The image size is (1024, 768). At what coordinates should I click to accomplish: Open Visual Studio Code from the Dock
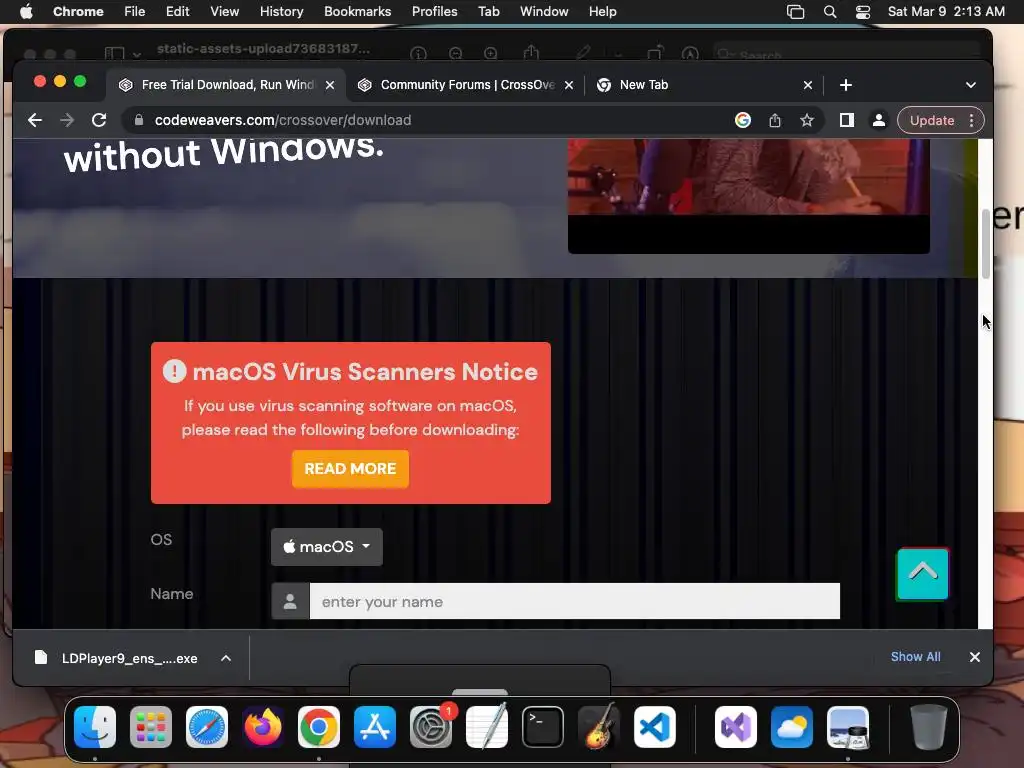coord(655,727)
